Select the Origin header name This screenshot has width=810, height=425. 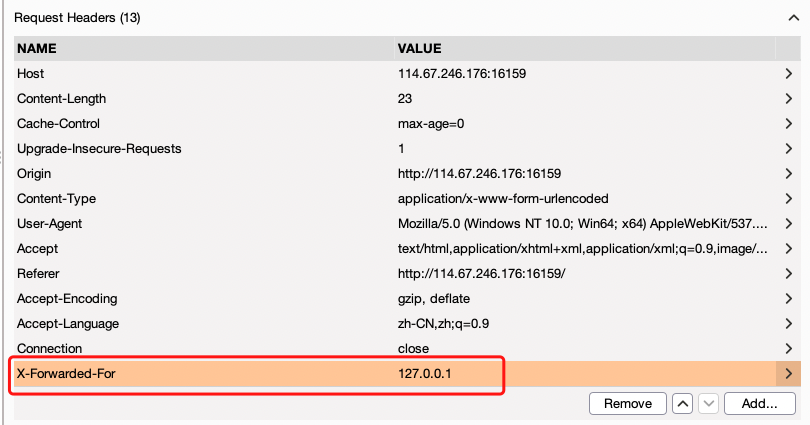[34, 174]
